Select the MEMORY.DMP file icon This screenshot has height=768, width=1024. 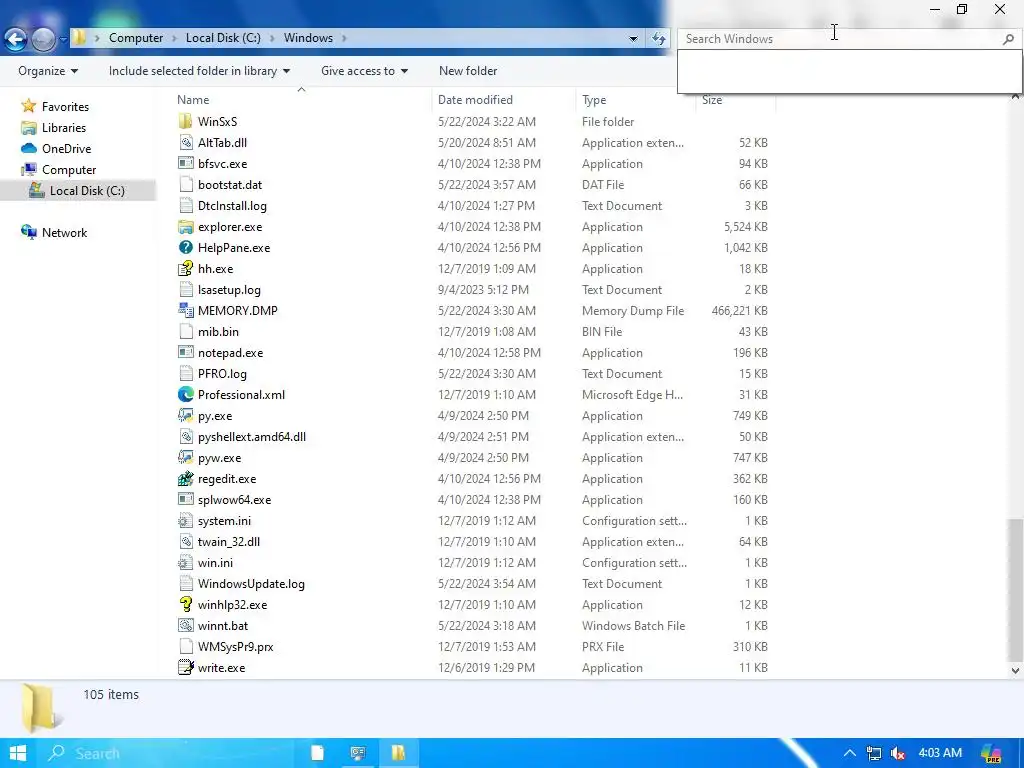pos(185,310)
